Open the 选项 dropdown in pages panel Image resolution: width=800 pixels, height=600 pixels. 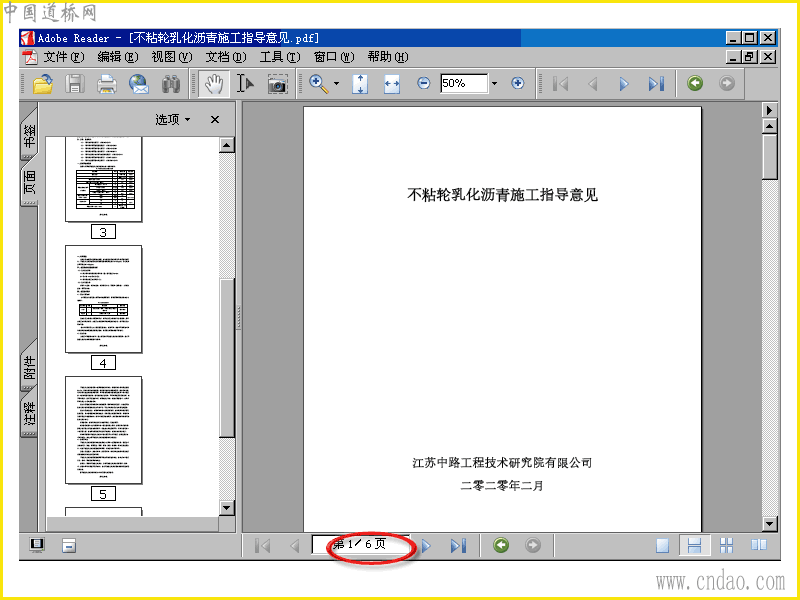tap(172, 119)
